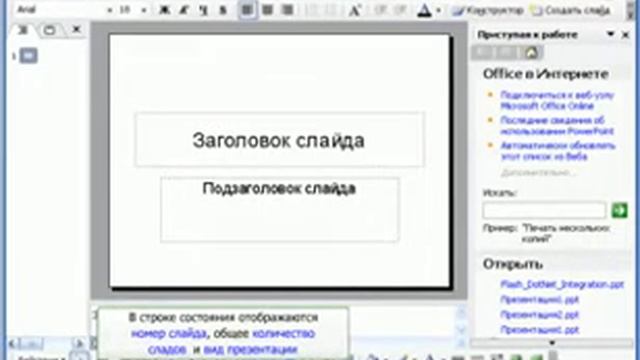The height and width of the screenshot is (360, 640).
Task: Click left arrow of slides pane scrollbar
Action: [x=12, y=344]
